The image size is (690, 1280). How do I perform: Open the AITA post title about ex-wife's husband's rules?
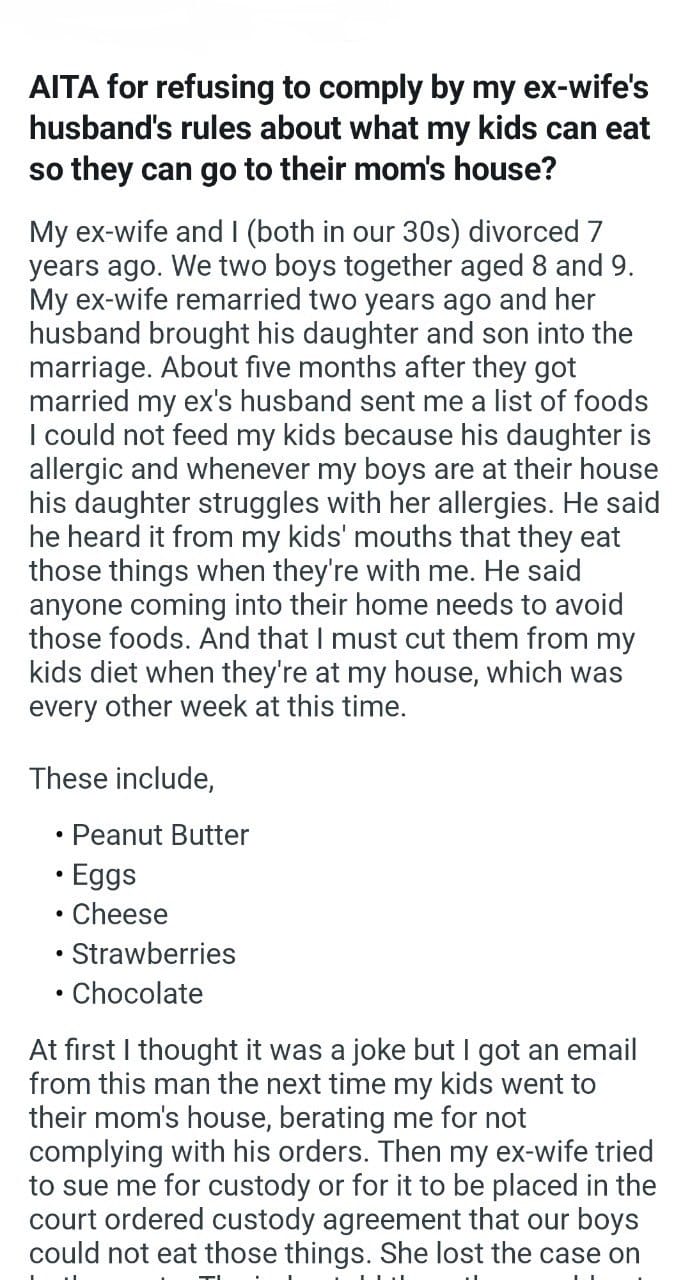(339, 128)
